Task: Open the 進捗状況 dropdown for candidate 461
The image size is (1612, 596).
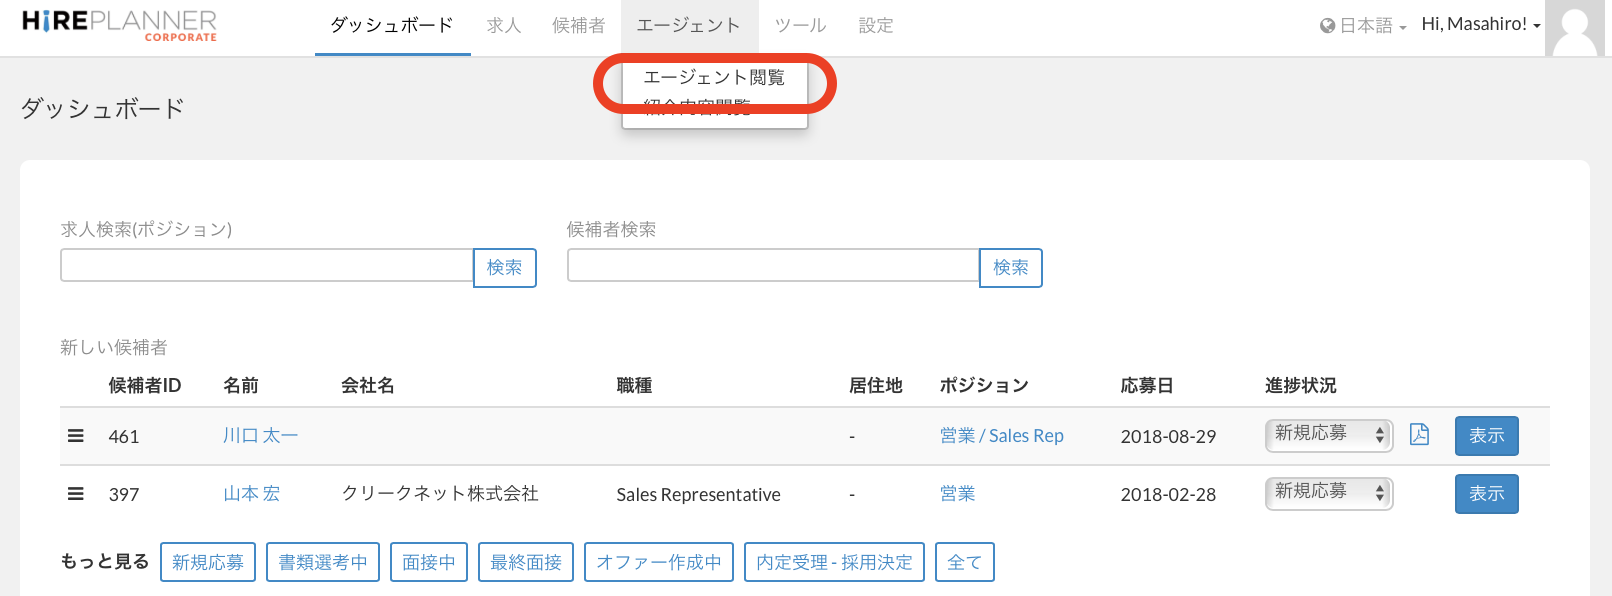Action: click(x=1328, y=435)
